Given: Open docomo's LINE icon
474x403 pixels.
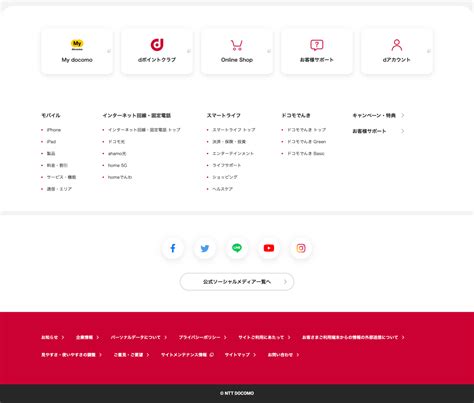Looking at the screenshot, I should (x=237, y=248).
